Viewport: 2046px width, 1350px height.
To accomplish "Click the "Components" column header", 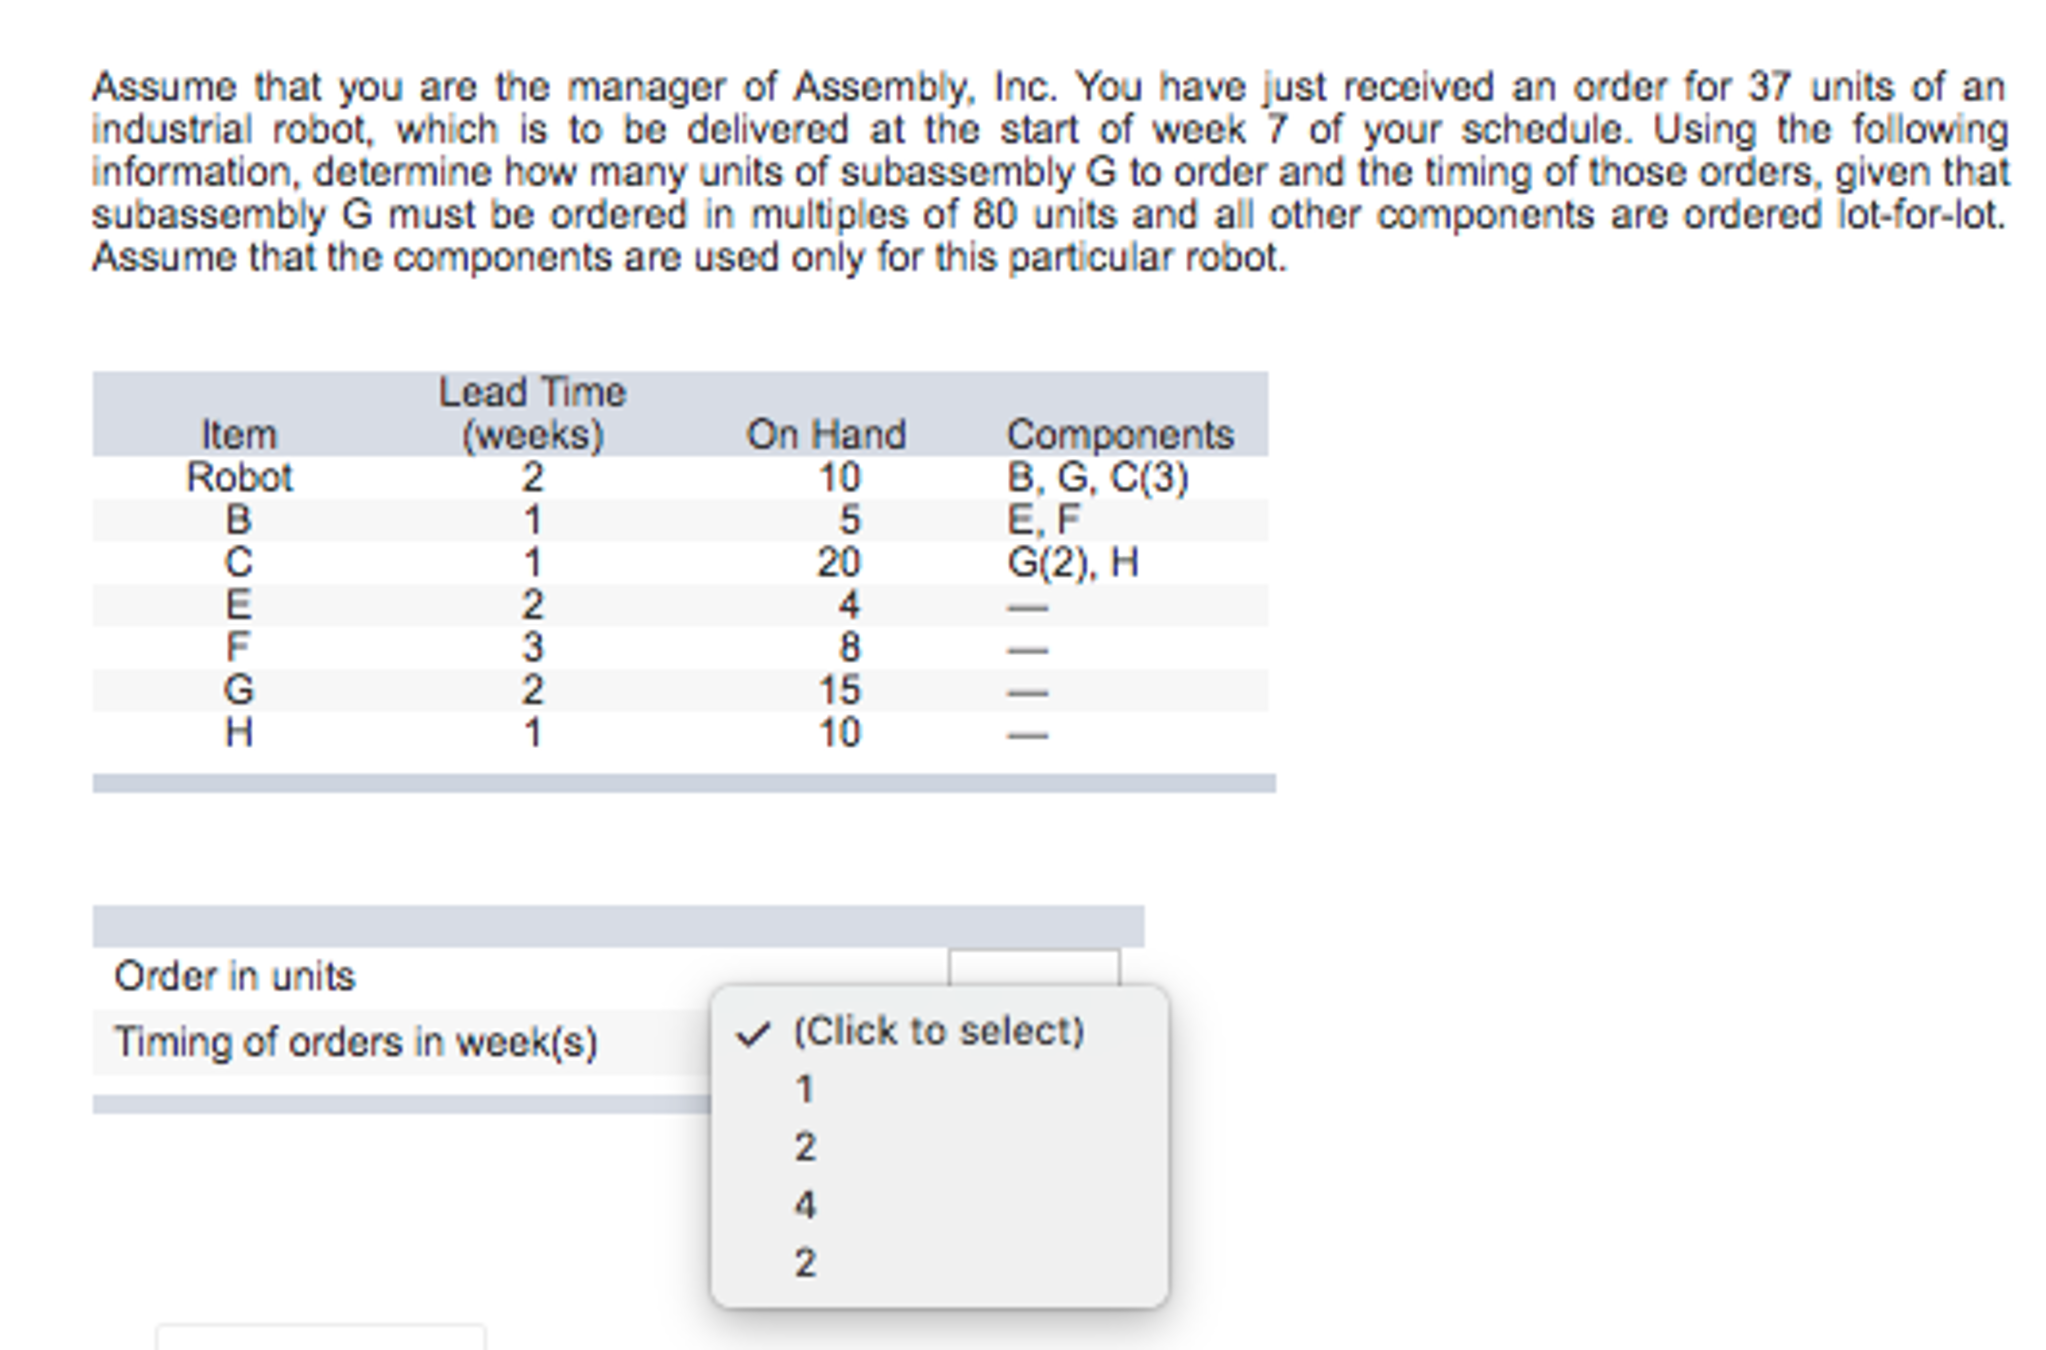I will coord(1120,435).
